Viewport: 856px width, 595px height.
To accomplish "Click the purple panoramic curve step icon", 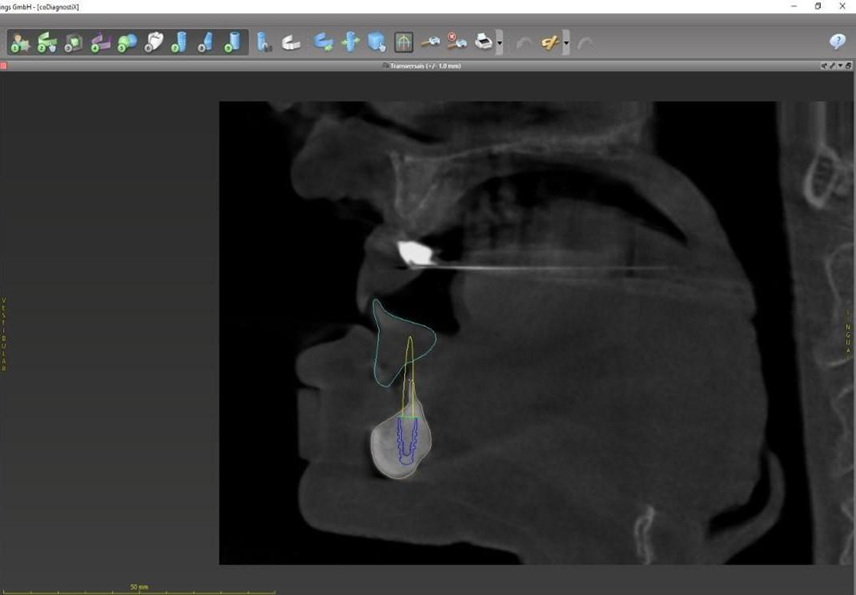I will tap(100, 43).
